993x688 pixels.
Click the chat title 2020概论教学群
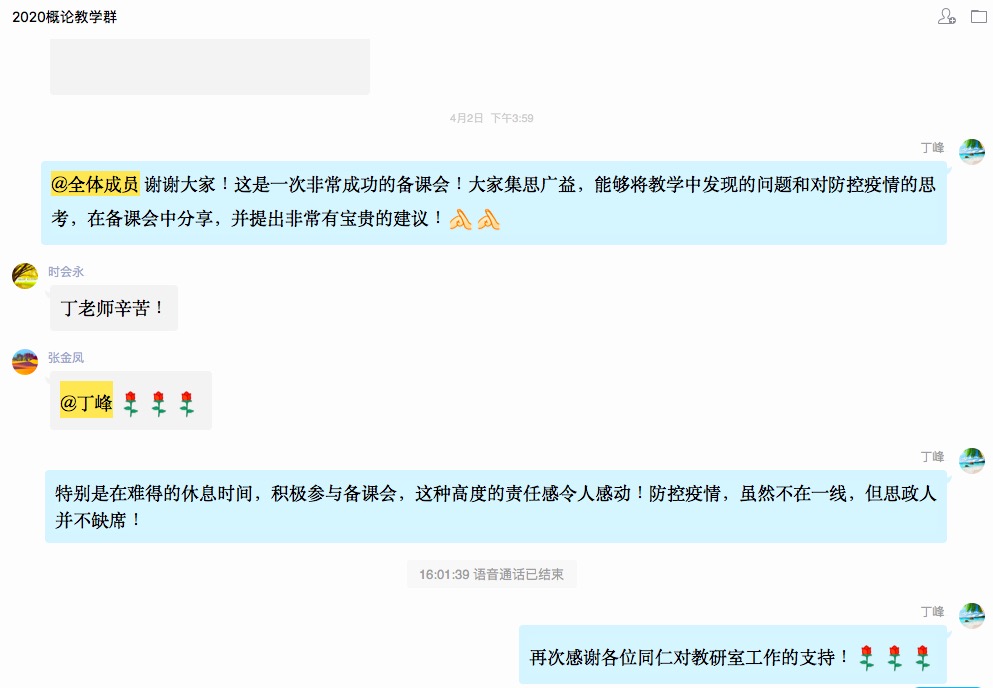[65, 17]
